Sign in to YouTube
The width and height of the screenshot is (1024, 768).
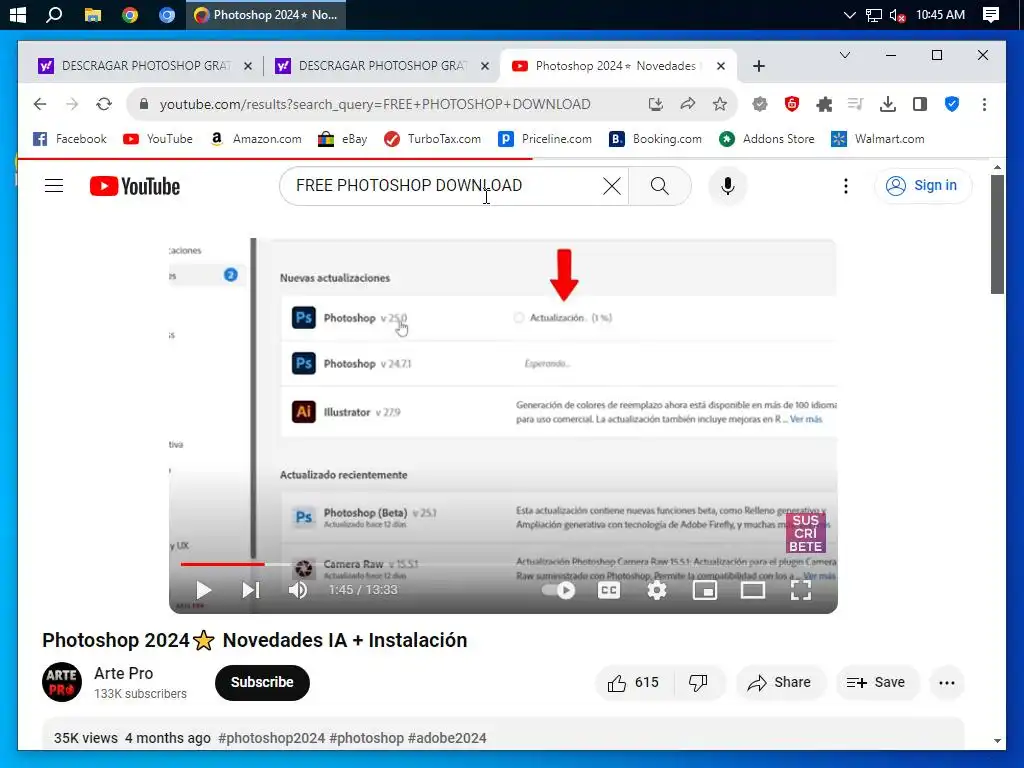[x=922, y=185]
